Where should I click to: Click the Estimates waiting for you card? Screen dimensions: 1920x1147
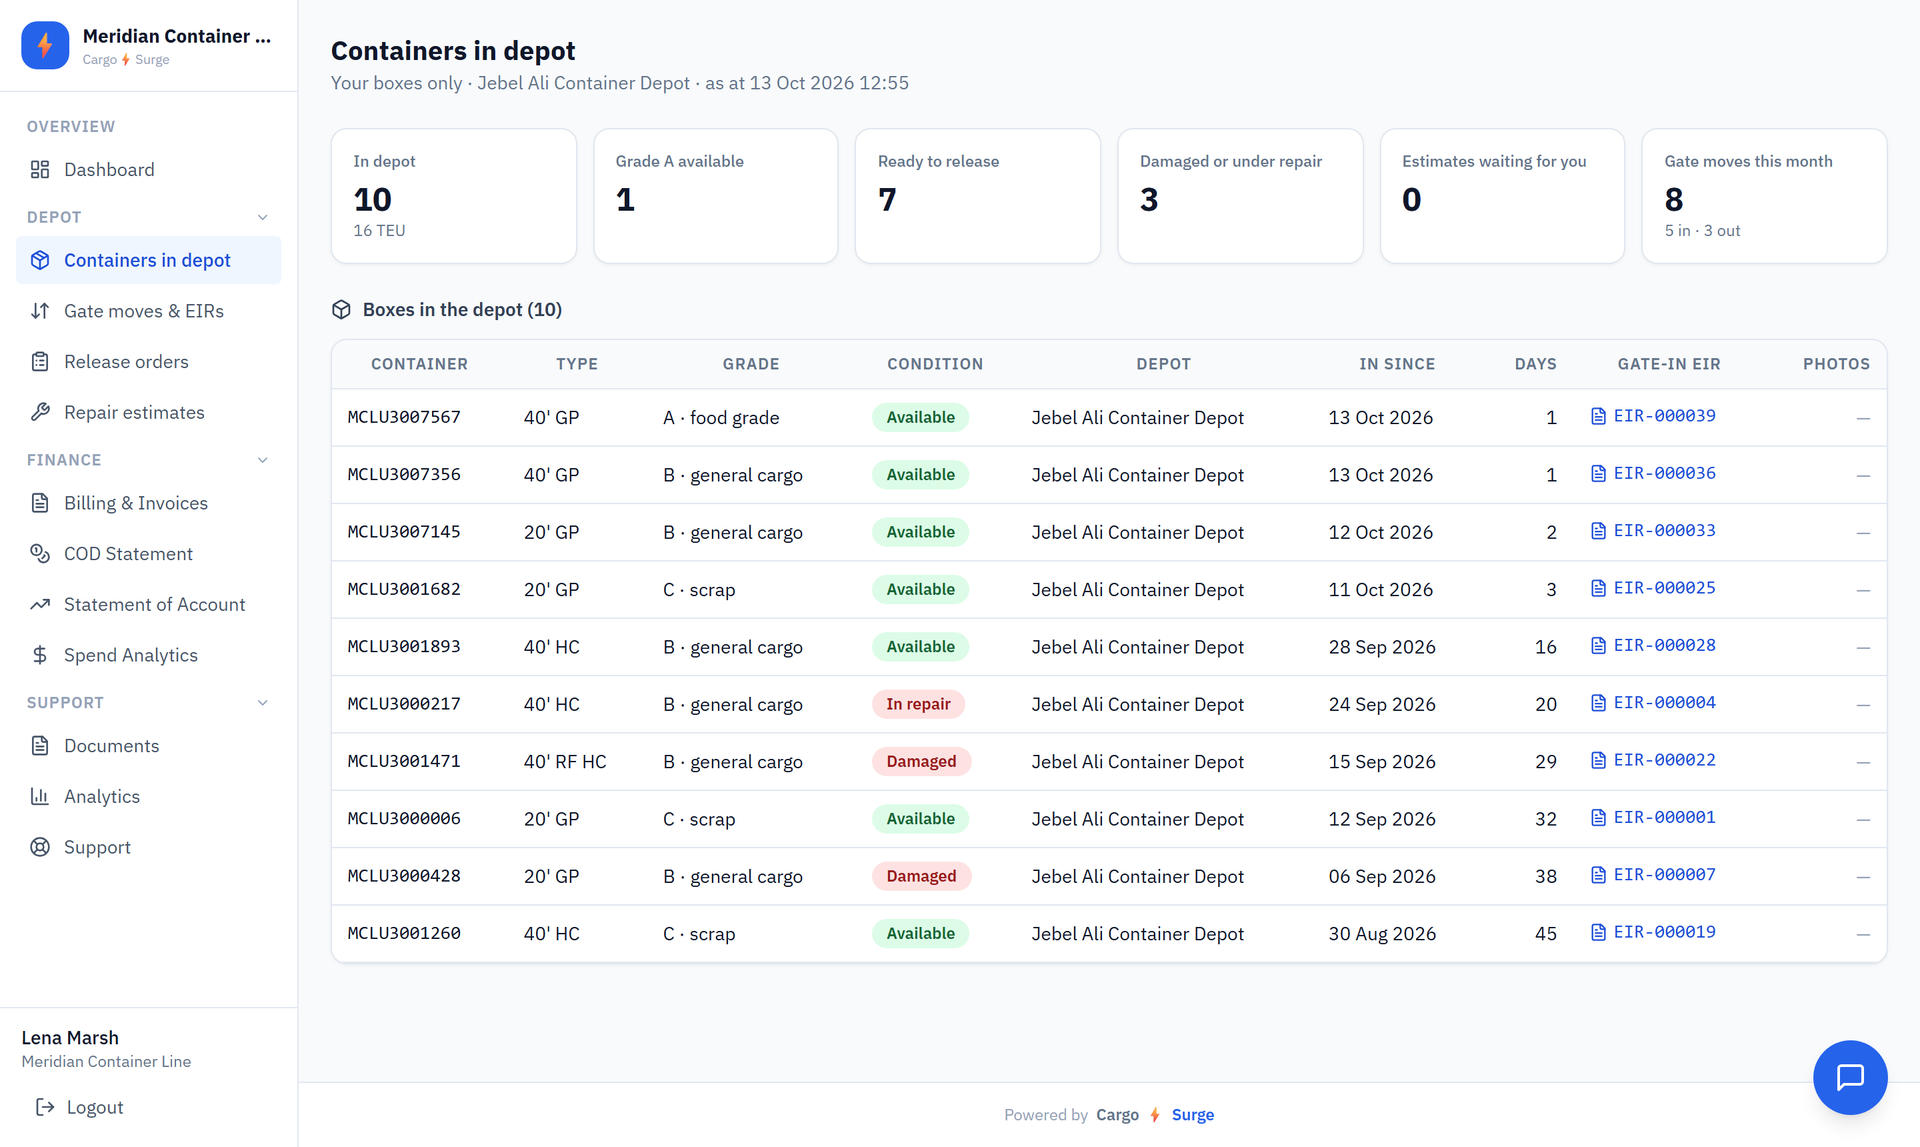[1502, 196]
